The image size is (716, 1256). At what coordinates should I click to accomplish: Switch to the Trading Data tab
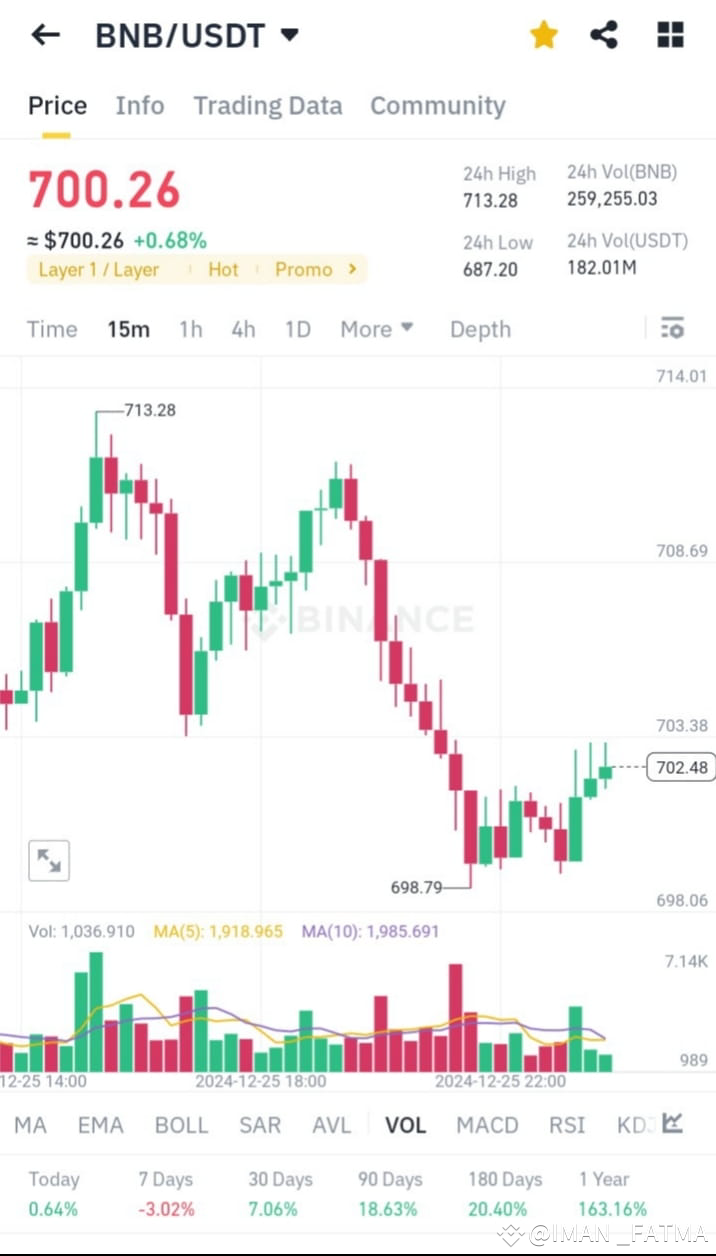point(267,105)
